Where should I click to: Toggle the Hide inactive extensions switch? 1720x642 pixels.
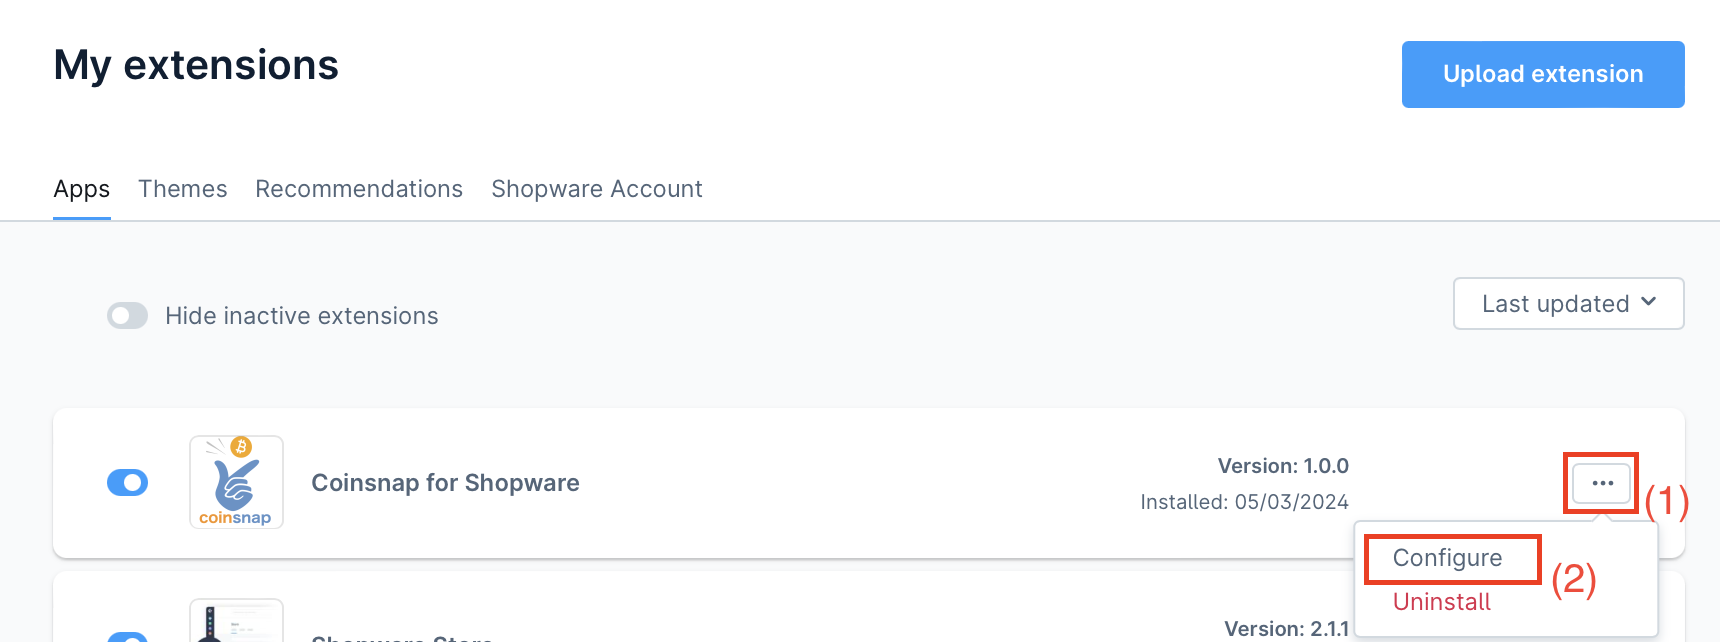[x=128, y=316]
